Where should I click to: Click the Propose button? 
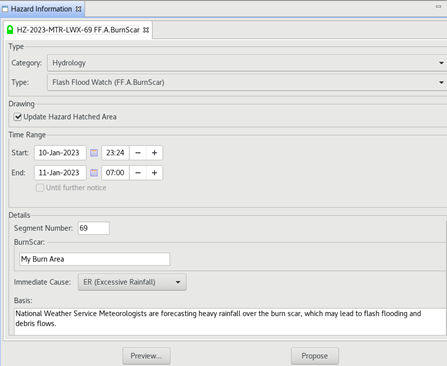315,356
